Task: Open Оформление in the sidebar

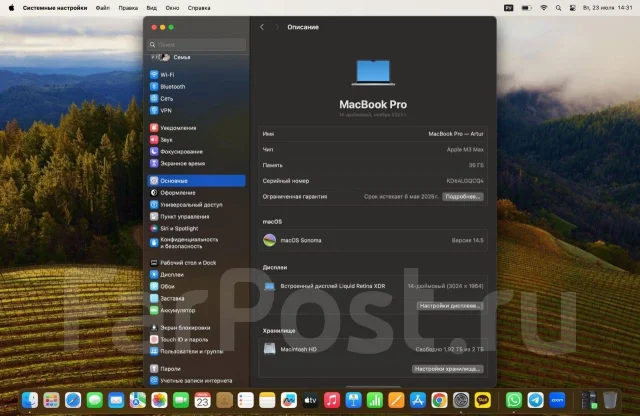Action: [x=196, y=193]
